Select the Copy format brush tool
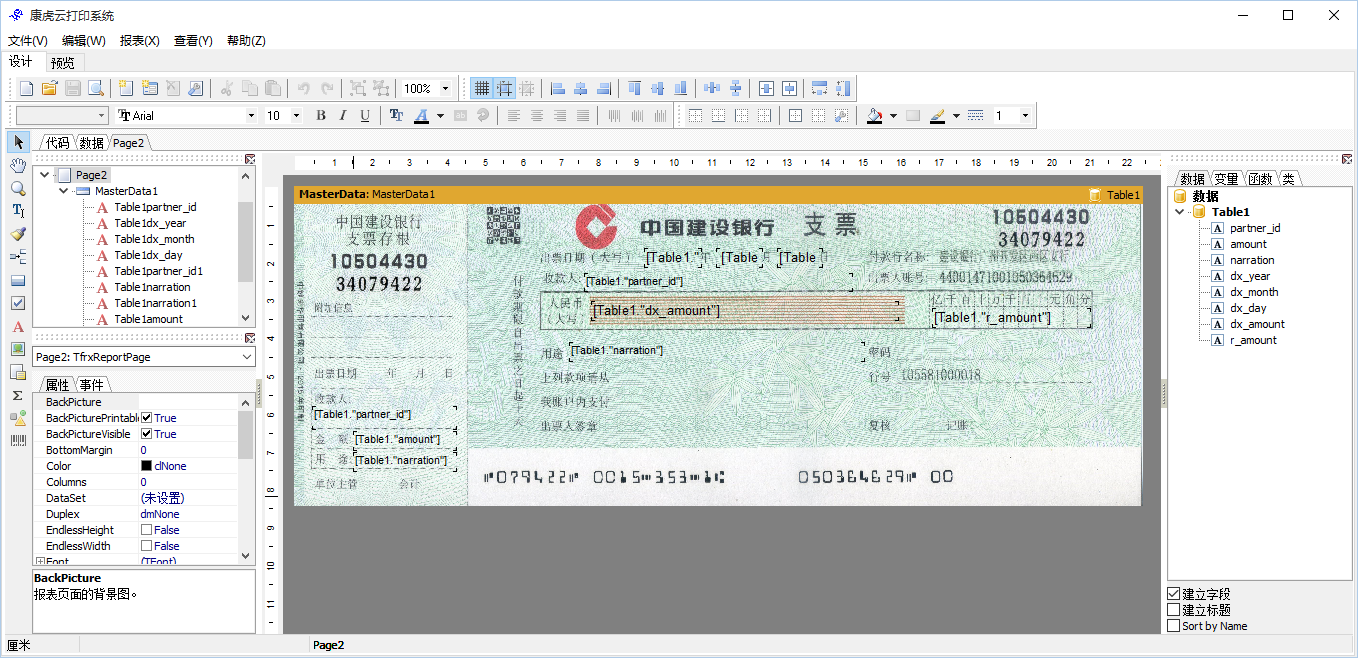Screen dimensions: 1358x658 (x=18, y=234)
